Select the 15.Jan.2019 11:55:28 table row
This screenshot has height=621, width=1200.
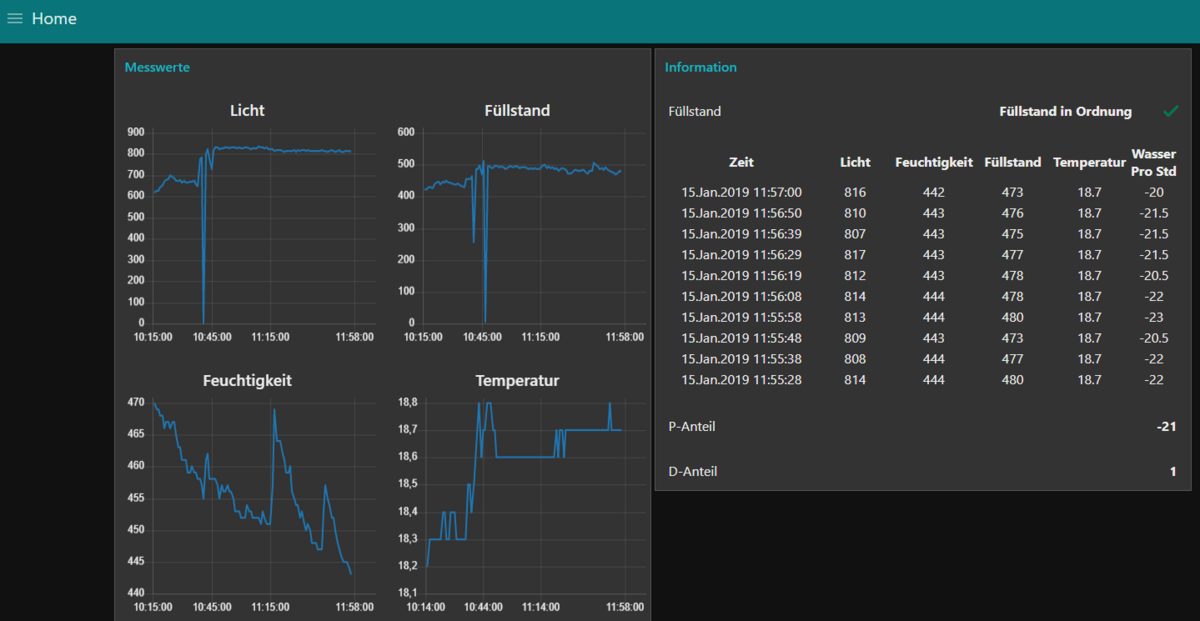tap(741, 380)
